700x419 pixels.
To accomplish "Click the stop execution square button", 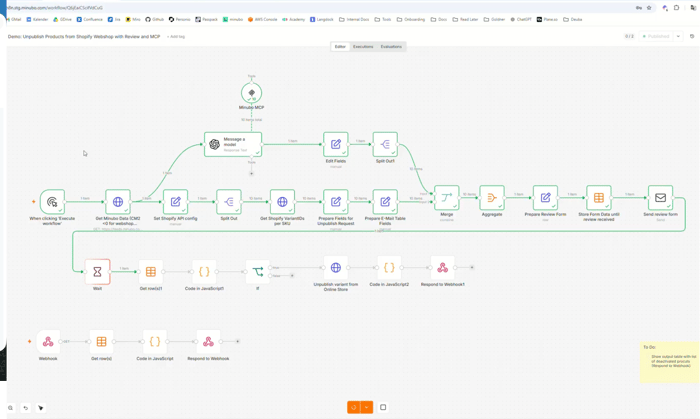I will coord(383,407).
